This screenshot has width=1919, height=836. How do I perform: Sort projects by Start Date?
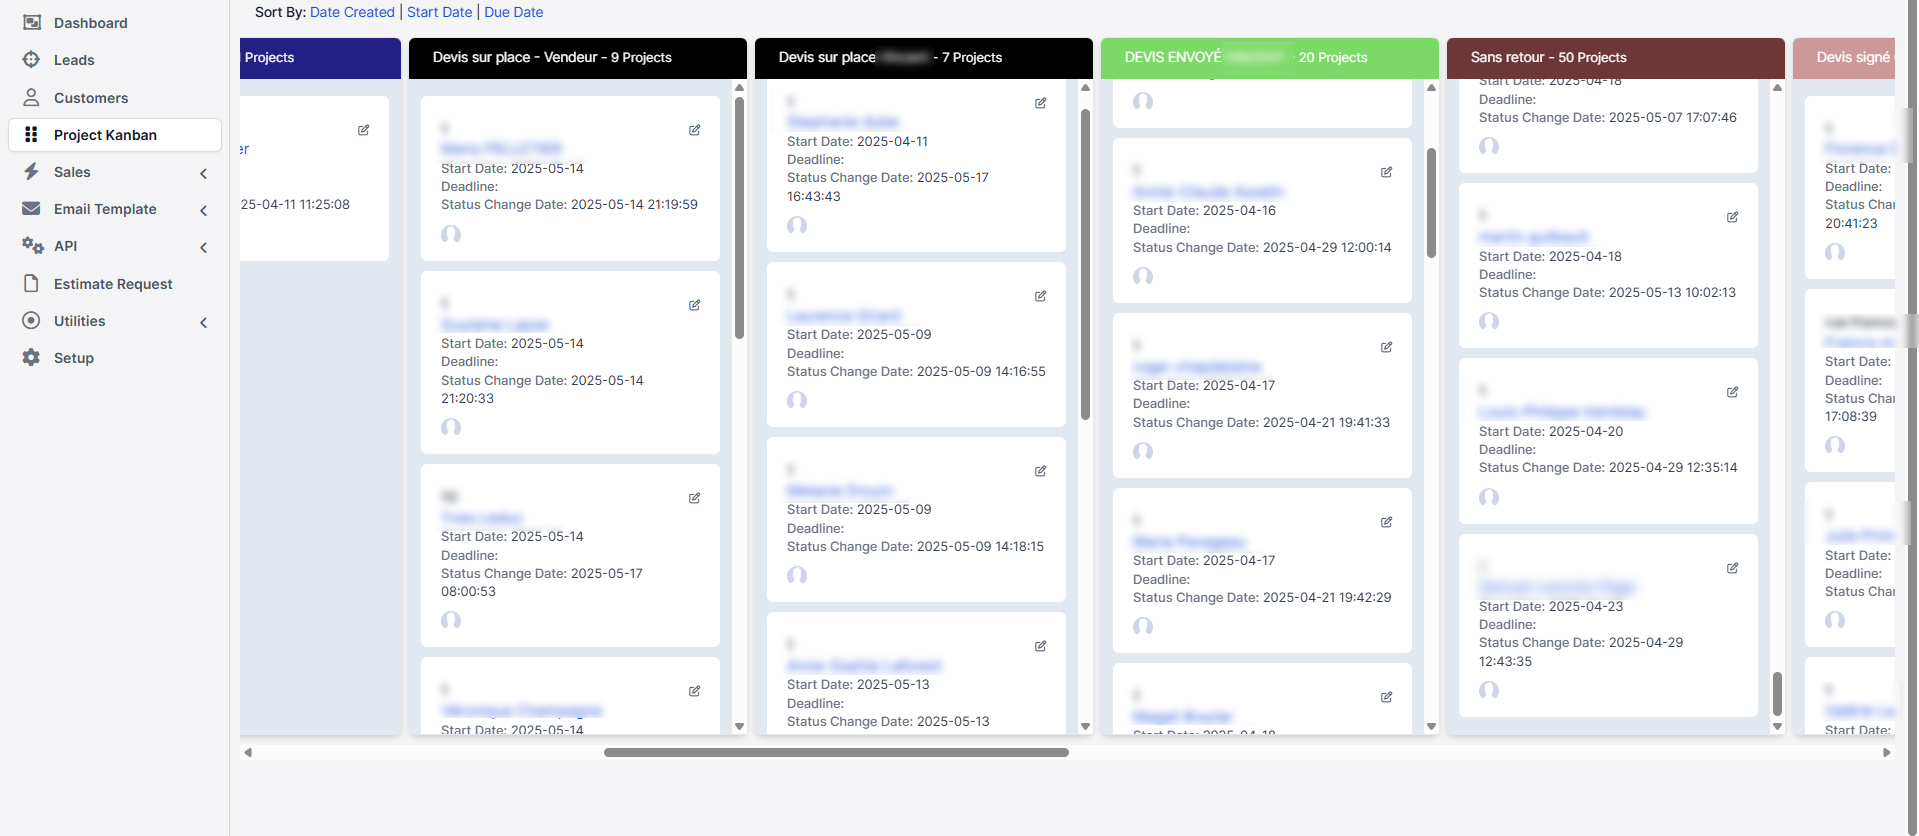pyautogui.click(x=439, y=12)
